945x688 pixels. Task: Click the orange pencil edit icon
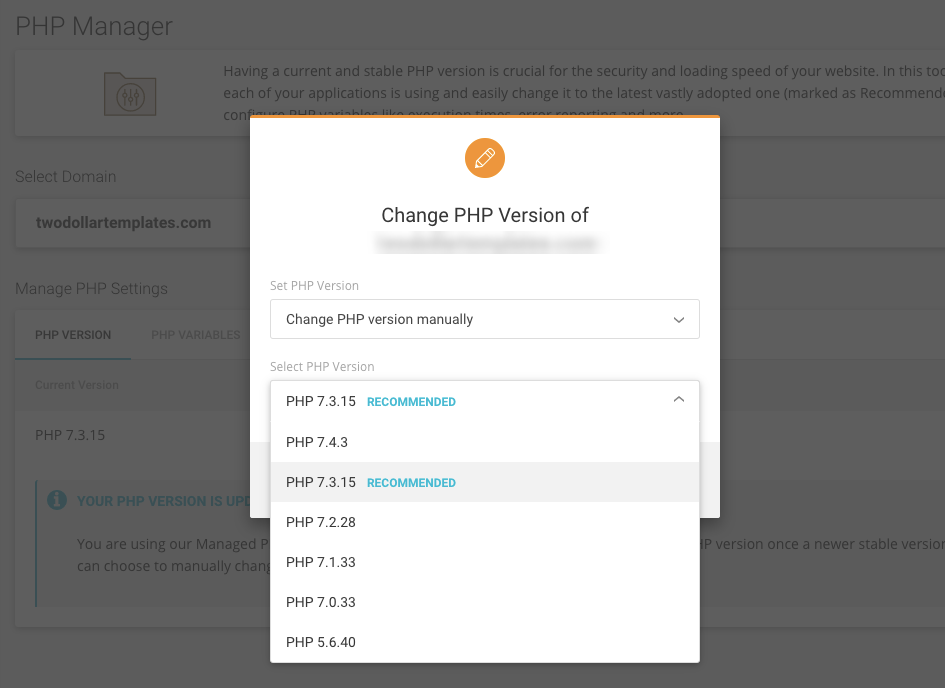(x=484, y=158)
